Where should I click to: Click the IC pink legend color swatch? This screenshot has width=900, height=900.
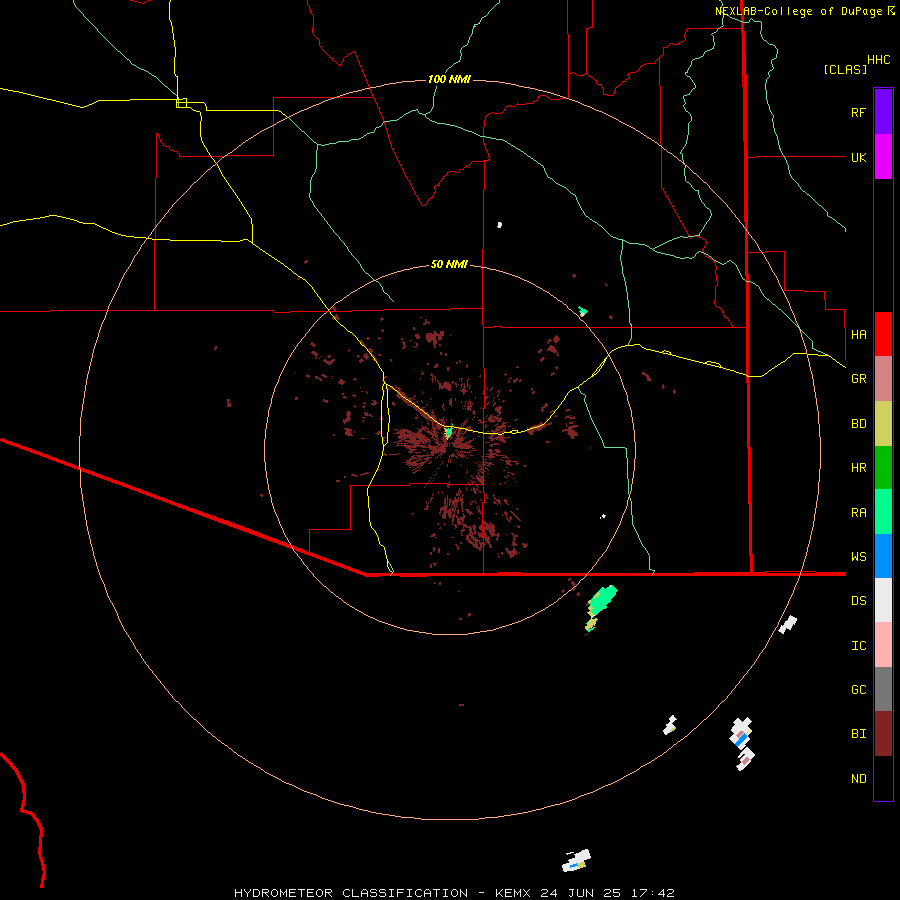(883, 645)
